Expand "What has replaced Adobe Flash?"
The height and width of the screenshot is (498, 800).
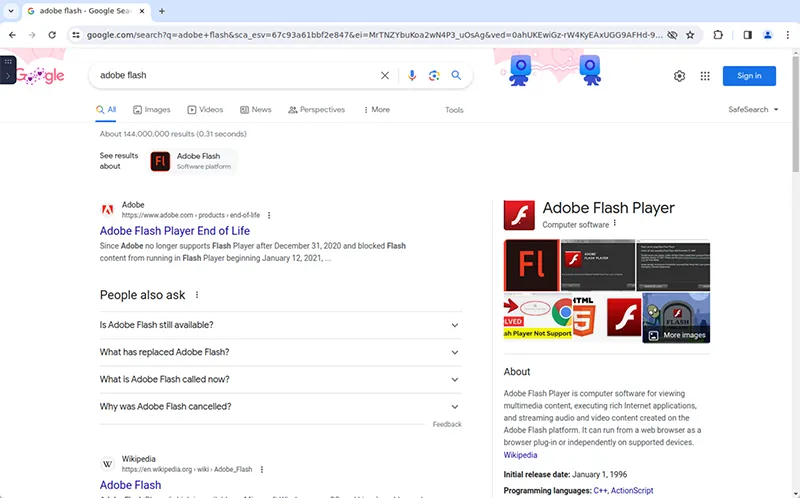[x=280, y=352]
